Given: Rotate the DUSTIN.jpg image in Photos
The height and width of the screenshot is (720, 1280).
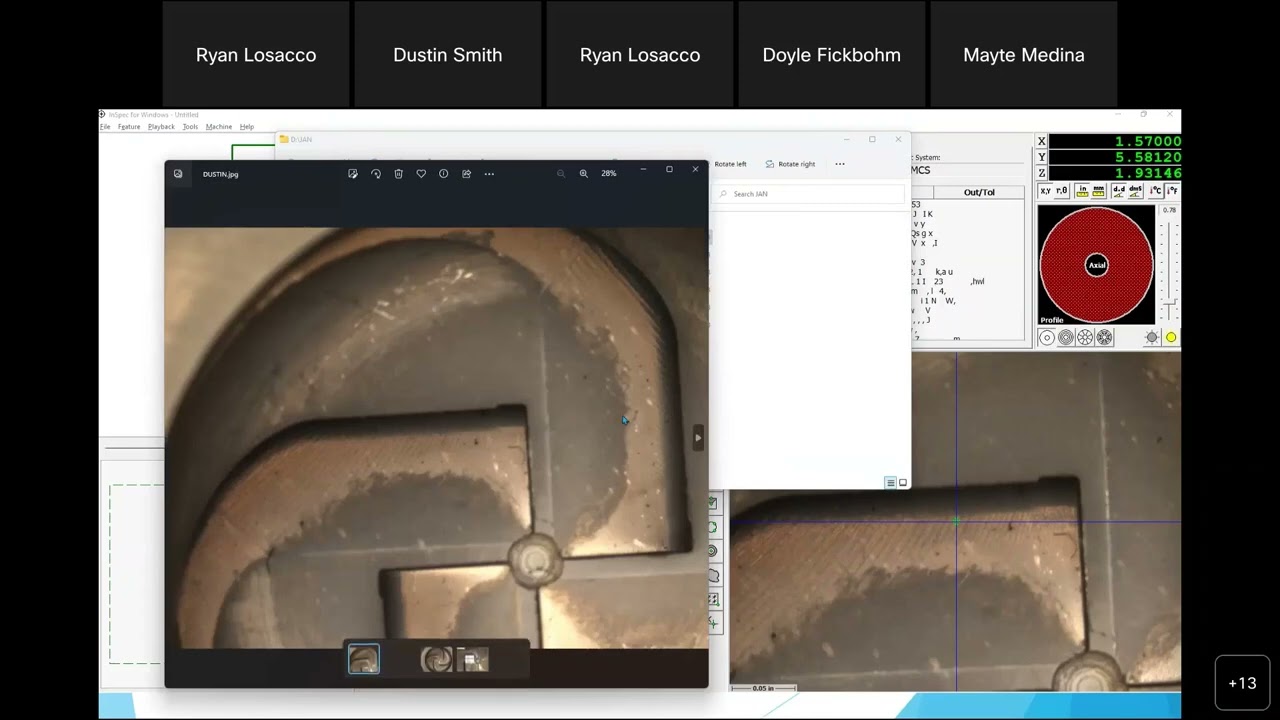Looking at the screenshot, I should pyautogui.click(x=376, y=174).
